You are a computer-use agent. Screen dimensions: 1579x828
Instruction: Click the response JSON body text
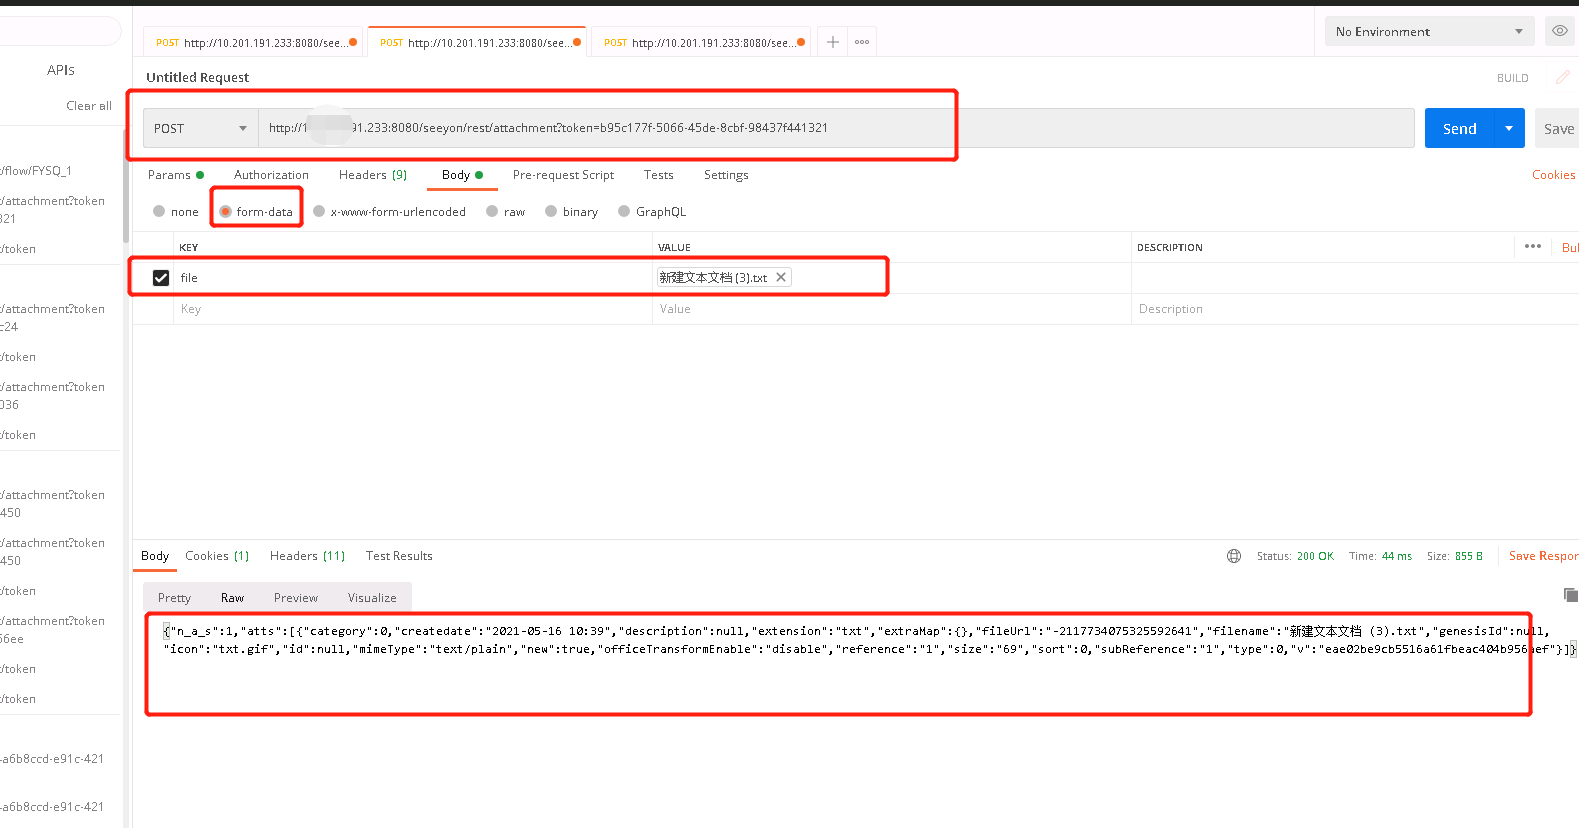(869, 640)
